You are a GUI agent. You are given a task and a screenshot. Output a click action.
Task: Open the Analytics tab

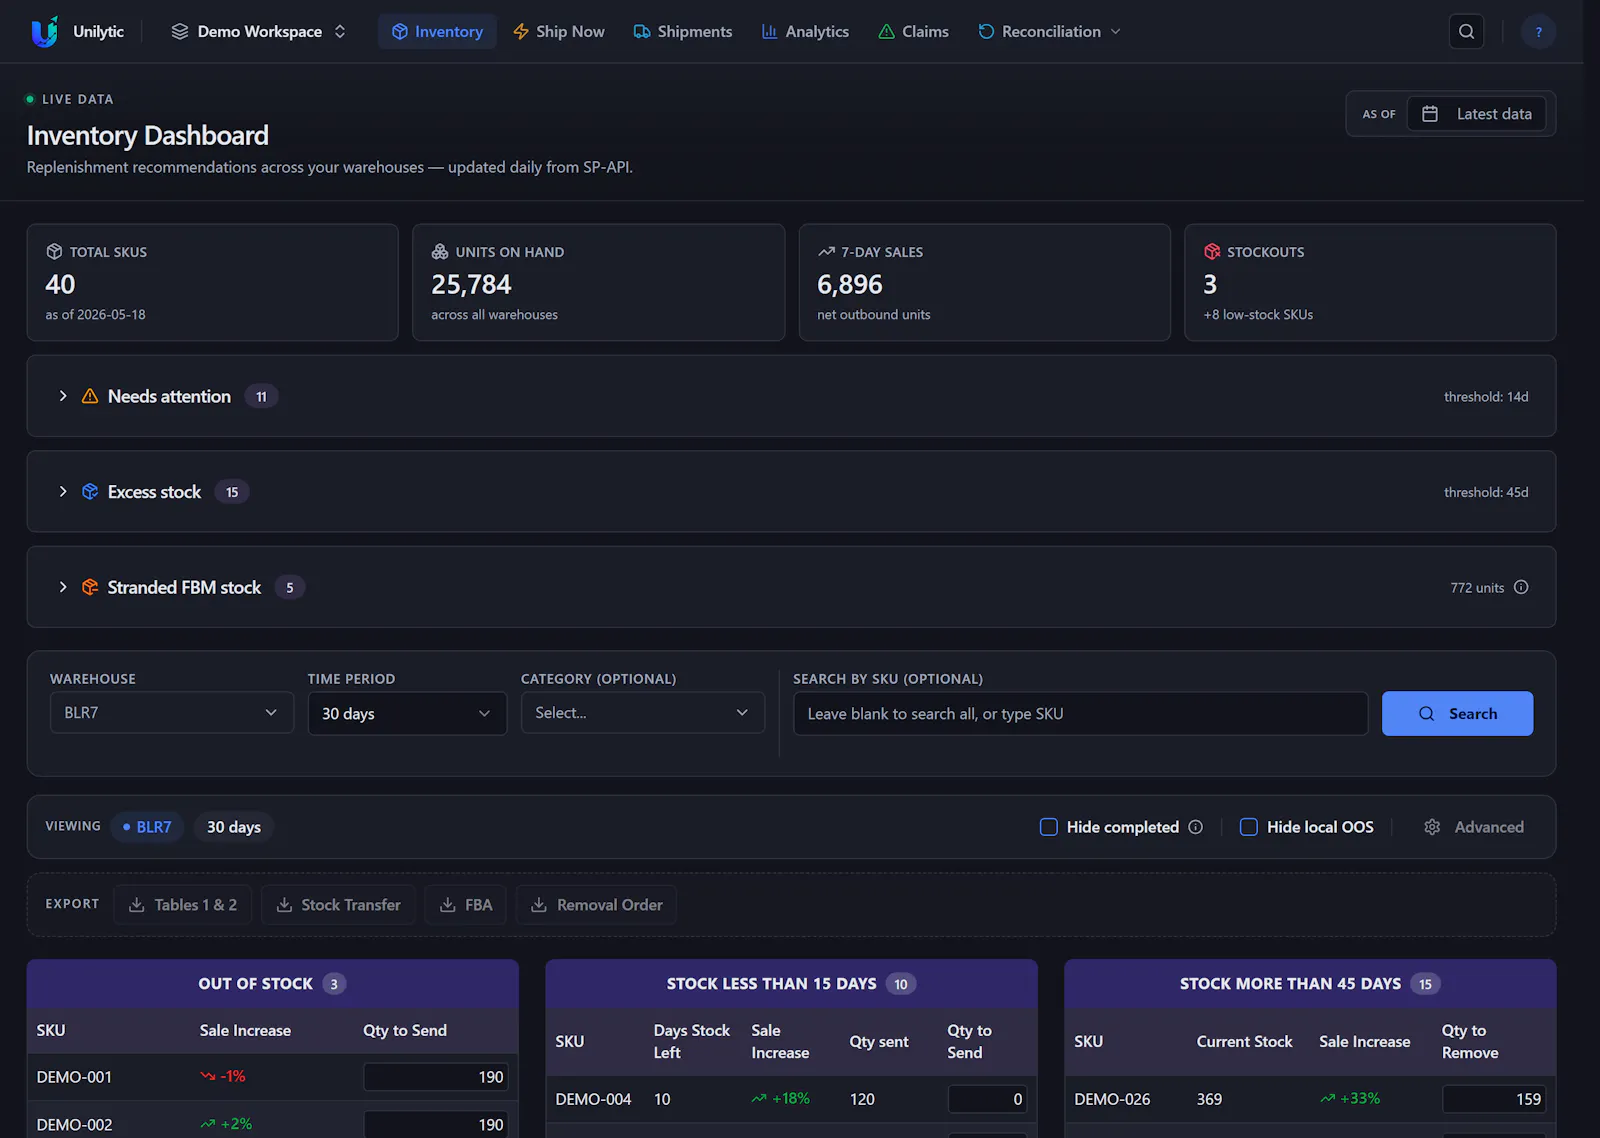(x=805, y=32)
